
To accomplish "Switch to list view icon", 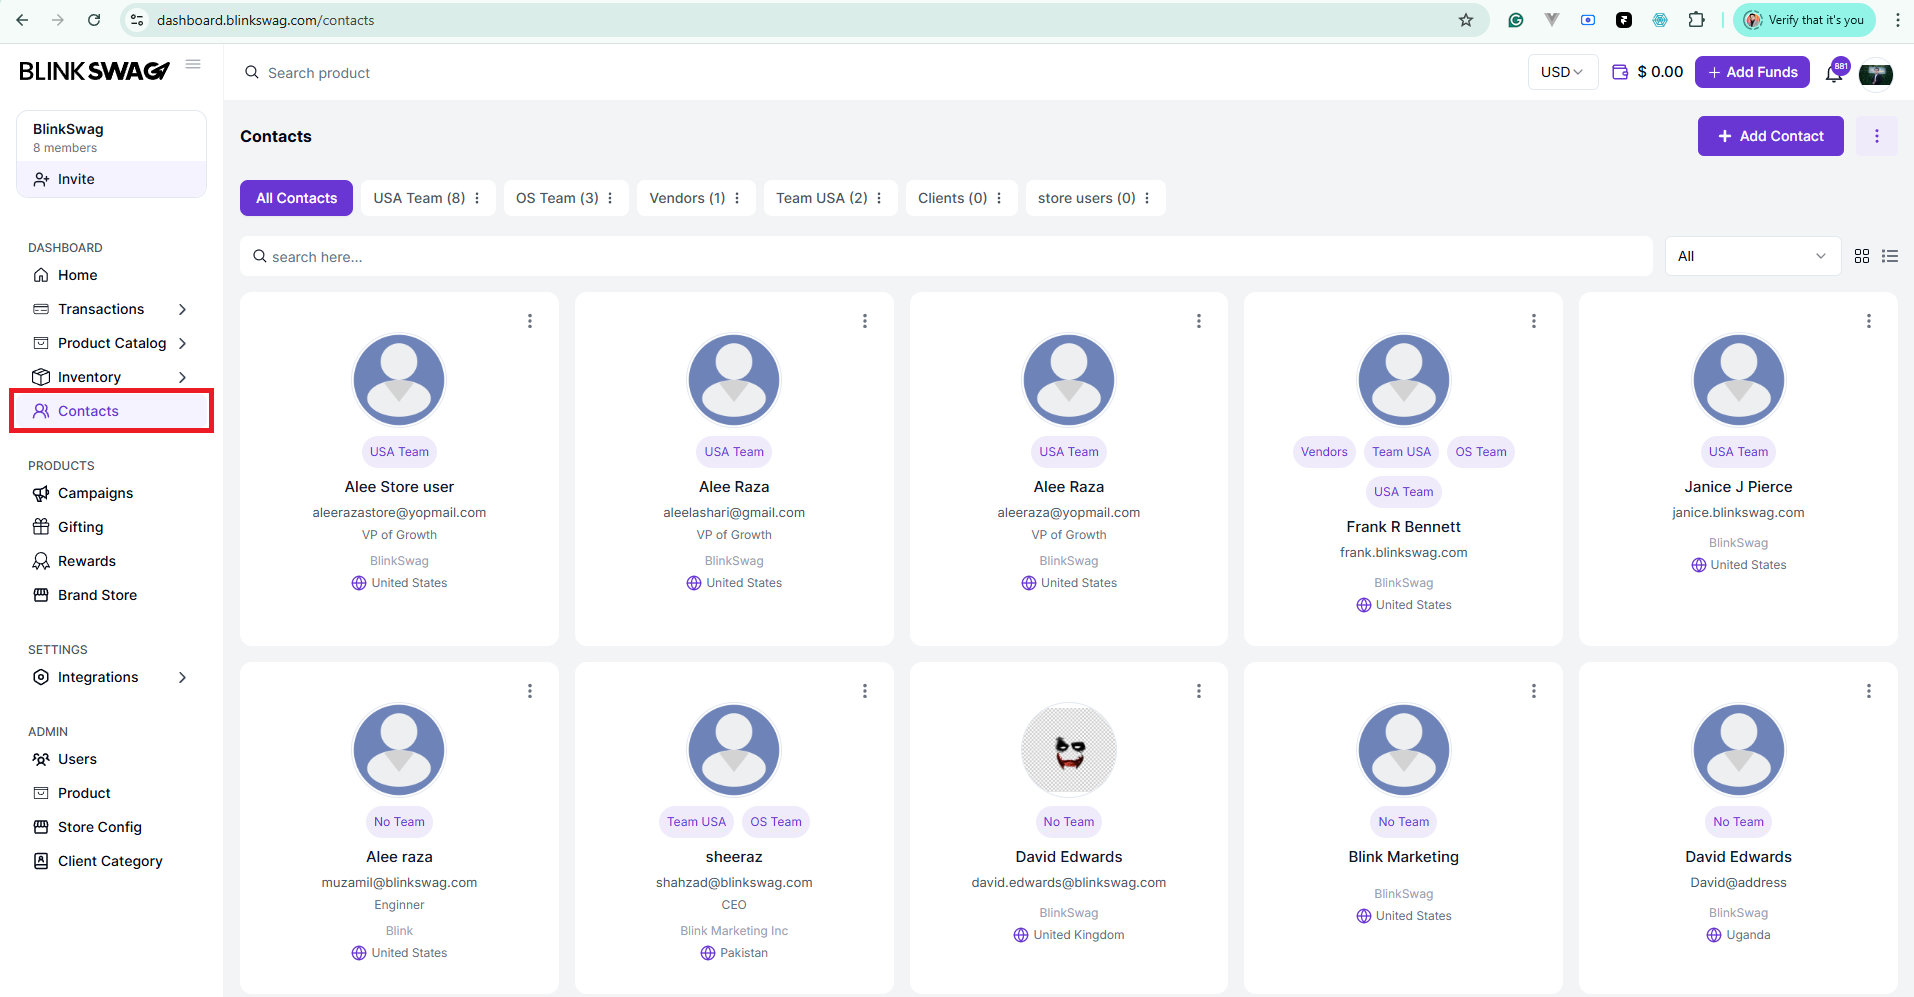I will (x=1889, y=256).
